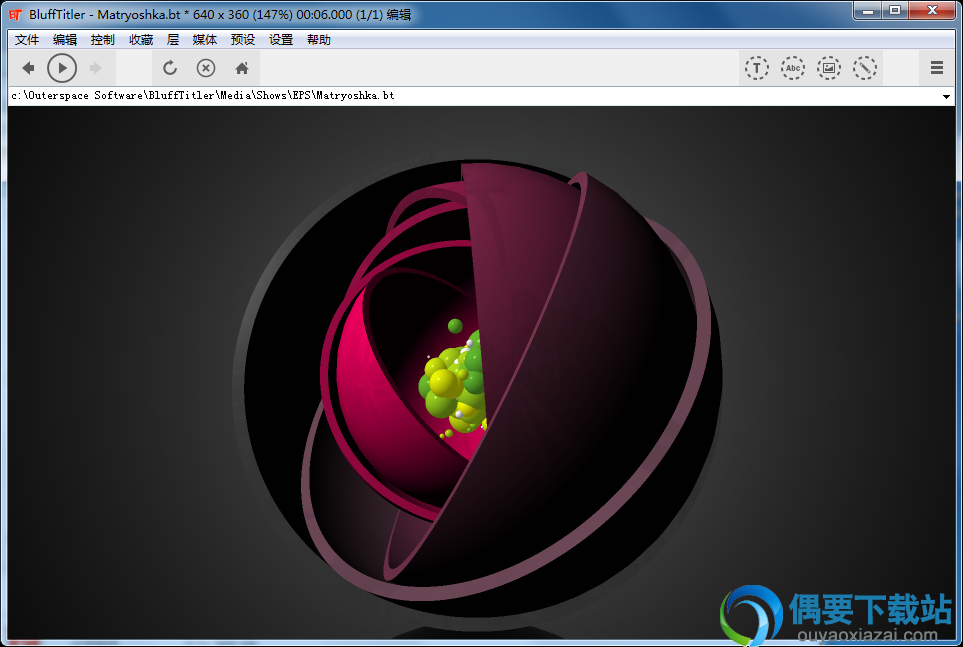The height and width of the screenshot is (647, 963).
Task: Click the refresh circular arrow icon
Action: (170, 68)
